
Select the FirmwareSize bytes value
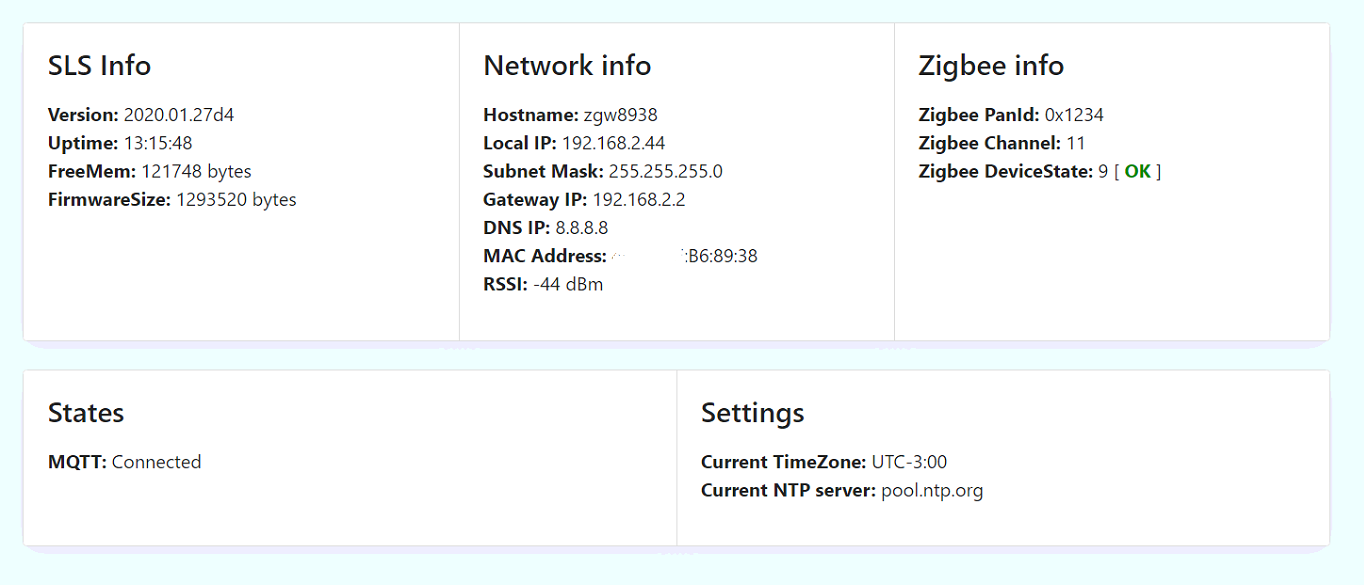point(236,200)
